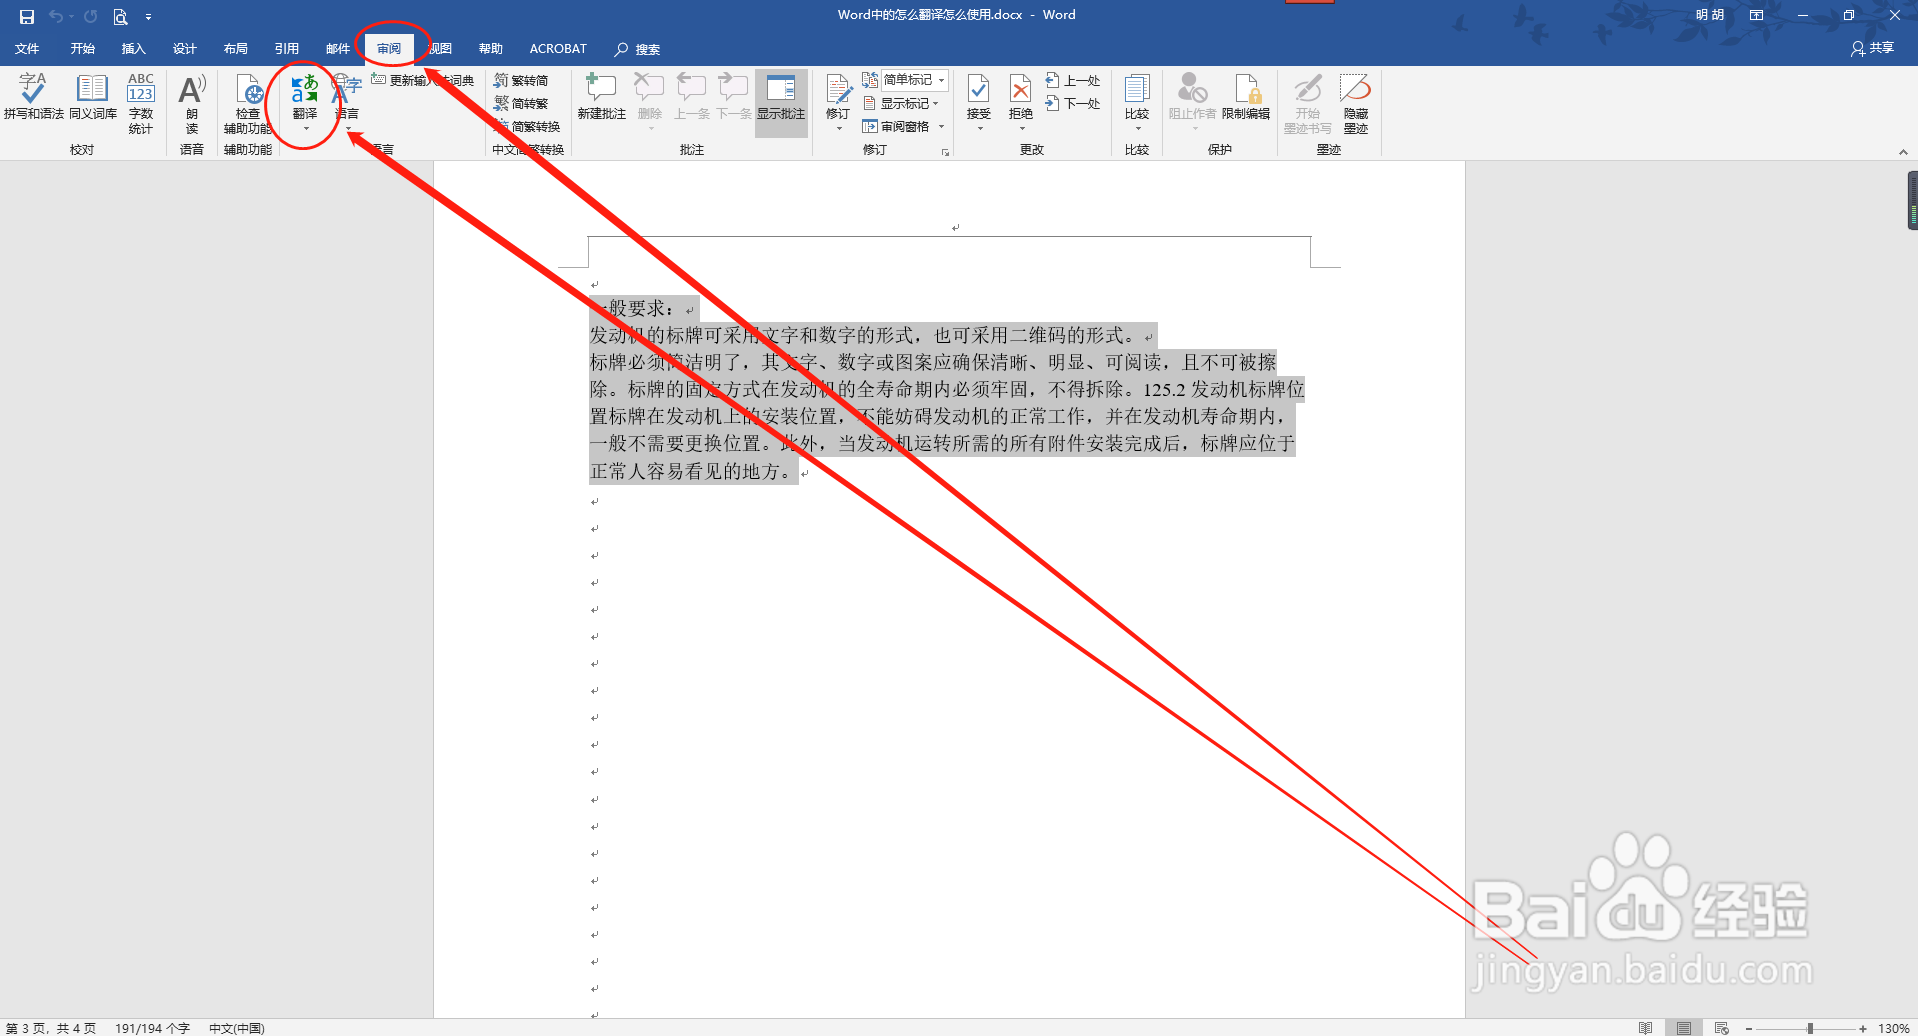
Task: Convert text with 简转繁
Action: pos(521,103)
